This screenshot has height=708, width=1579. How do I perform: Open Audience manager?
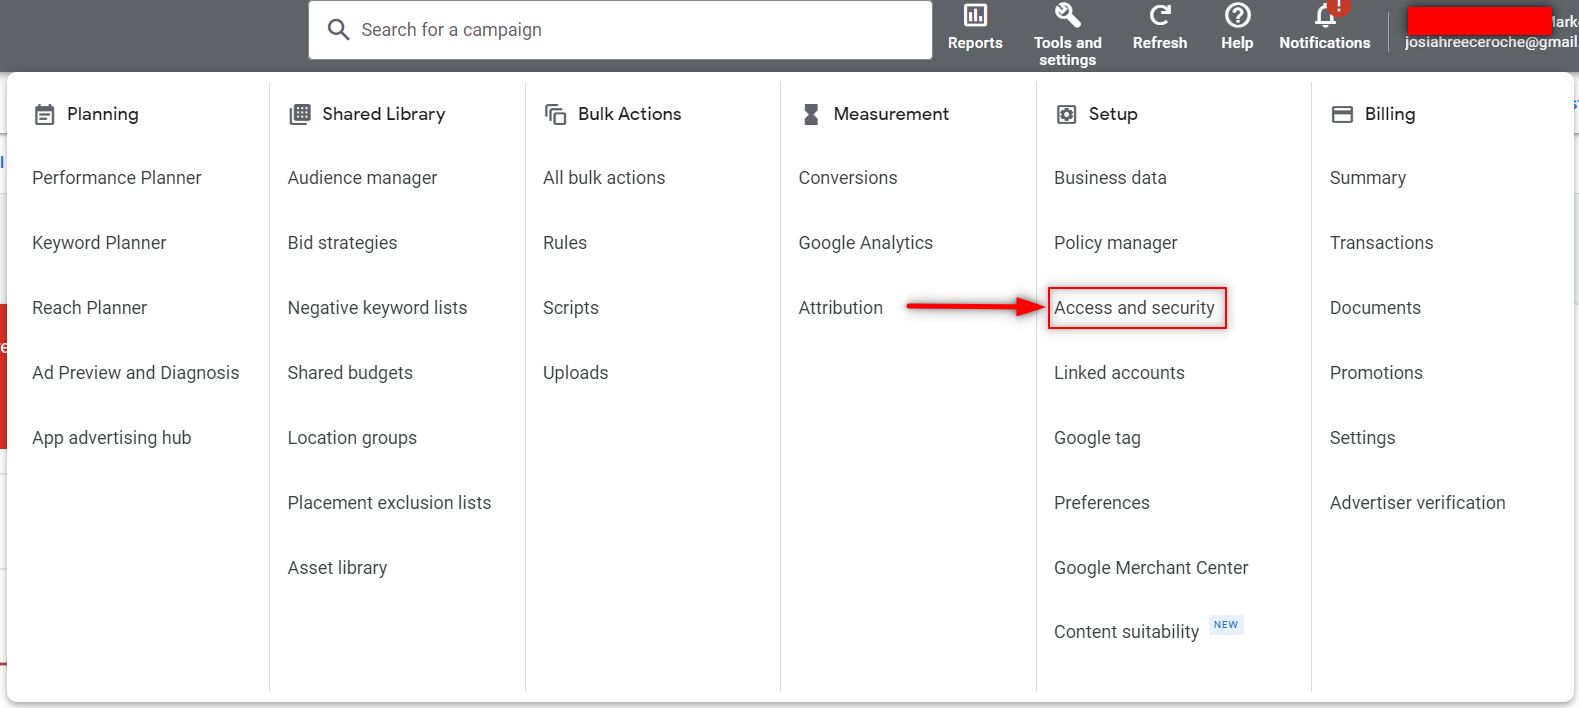click(362, 178)
